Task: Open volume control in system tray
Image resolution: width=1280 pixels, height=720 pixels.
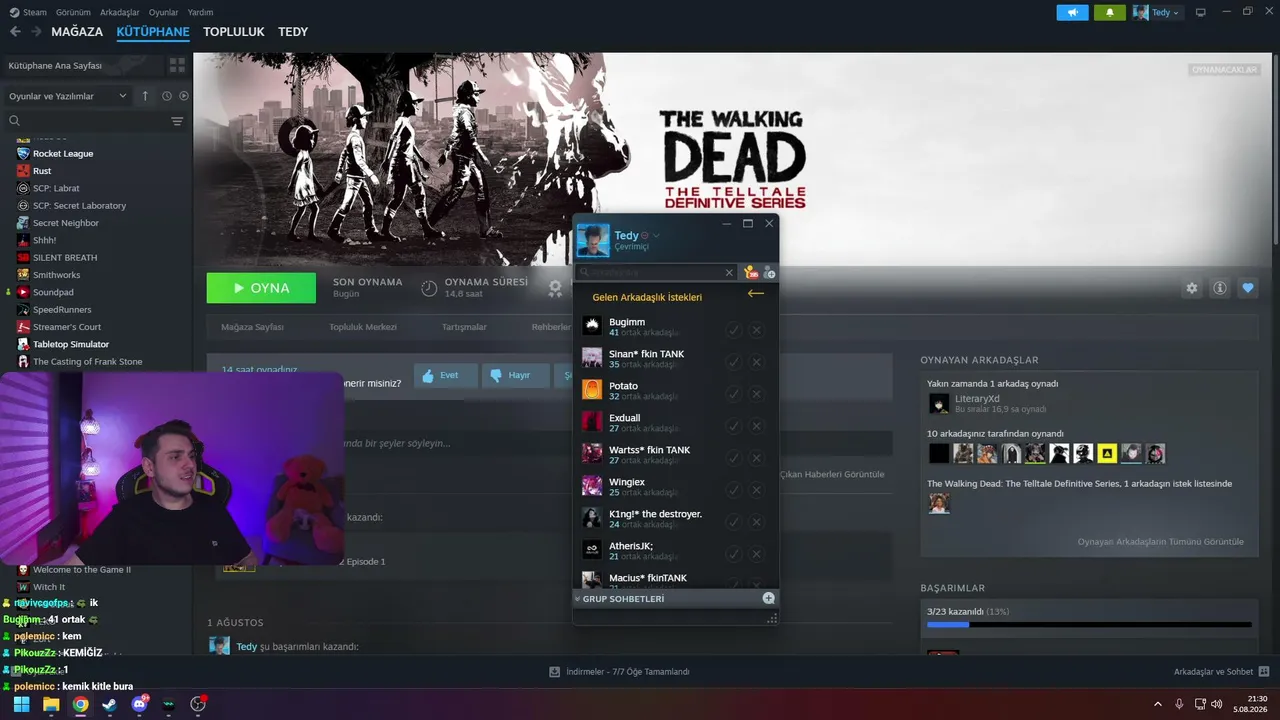Action: click(x=1217, y=704)
